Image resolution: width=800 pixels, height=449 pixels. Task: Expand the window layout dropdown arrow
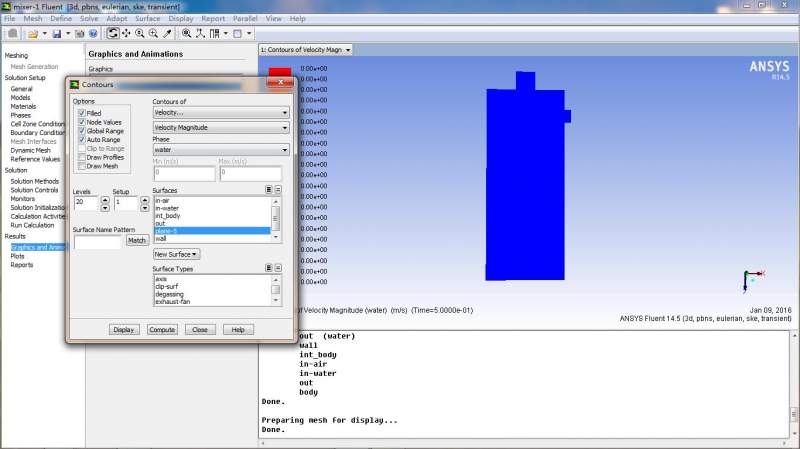(x=226, y=34)
